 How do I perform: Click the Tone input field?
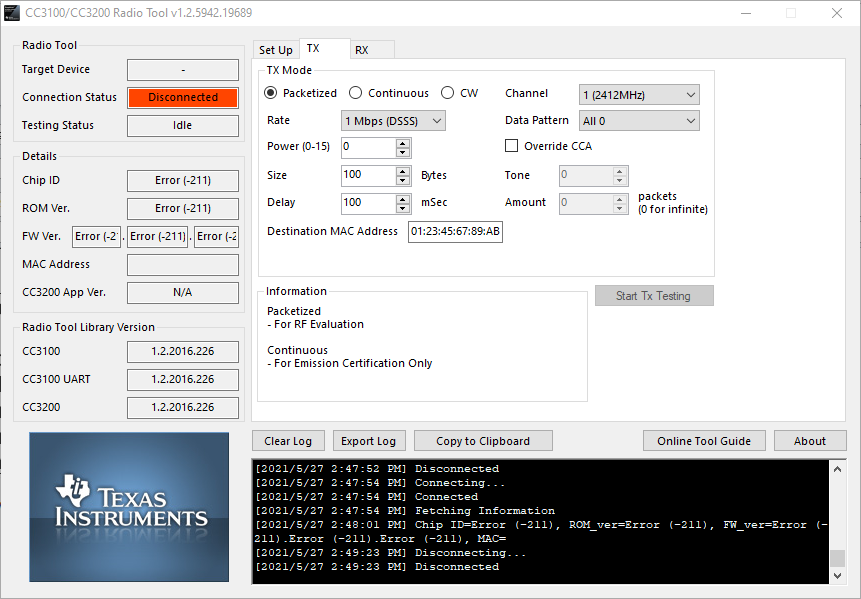pyautogui.click(x=586, y=175)
